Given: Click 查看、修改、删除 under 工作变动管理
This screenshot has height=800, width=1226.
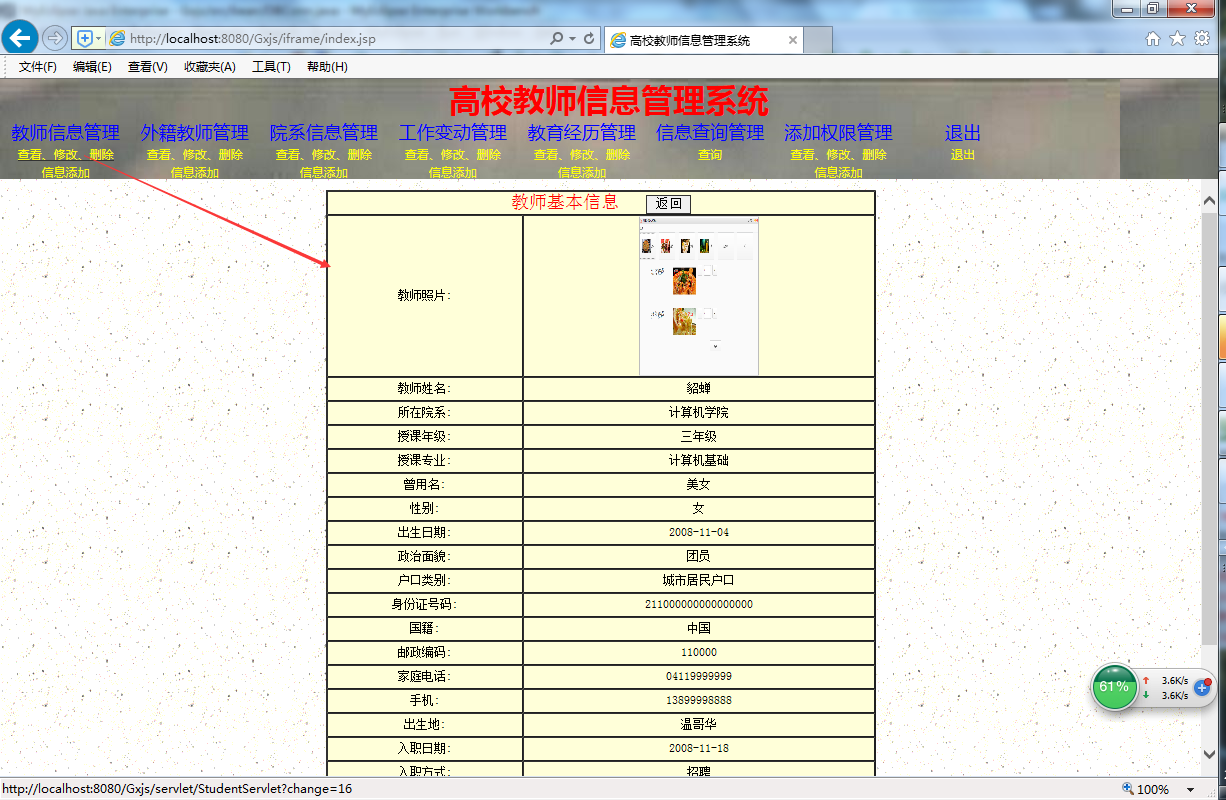Looking at the screenshot, I should 452,155.
